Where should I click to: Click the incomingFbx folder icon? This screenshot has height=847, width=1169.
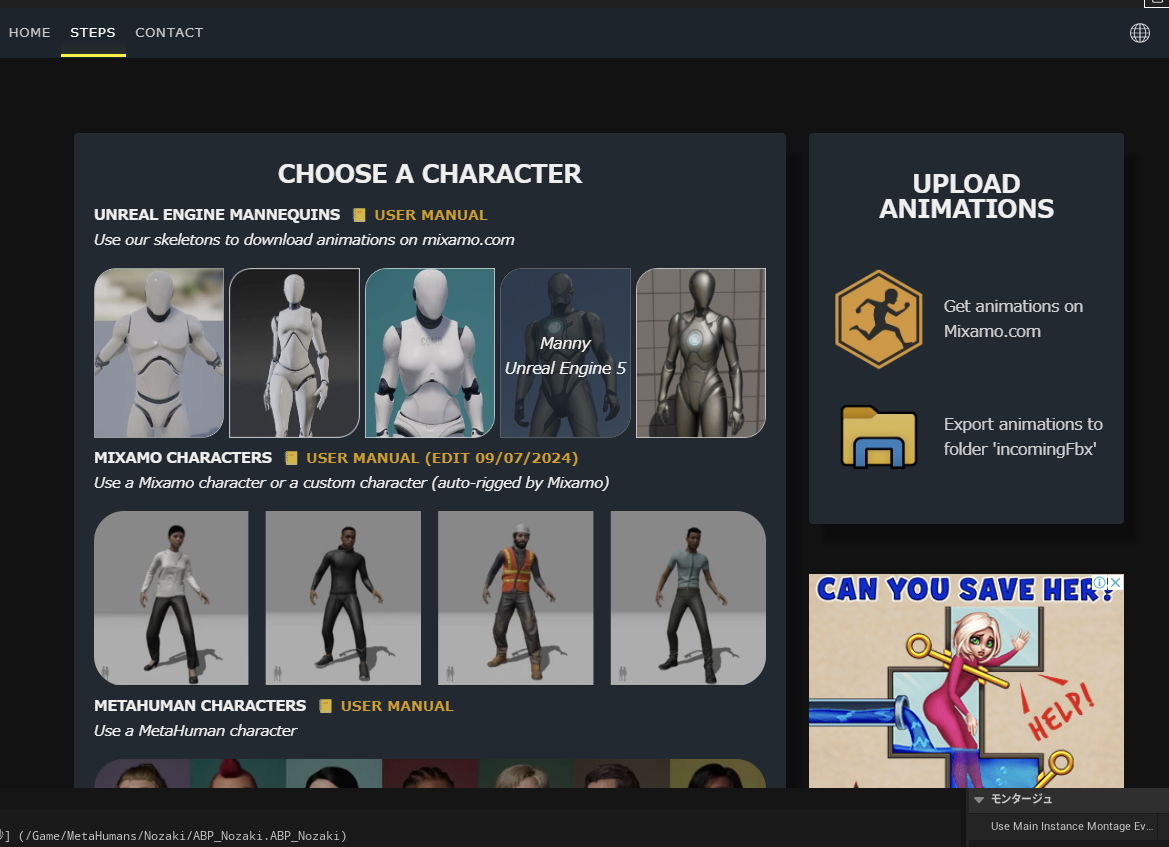pos(878,437)
